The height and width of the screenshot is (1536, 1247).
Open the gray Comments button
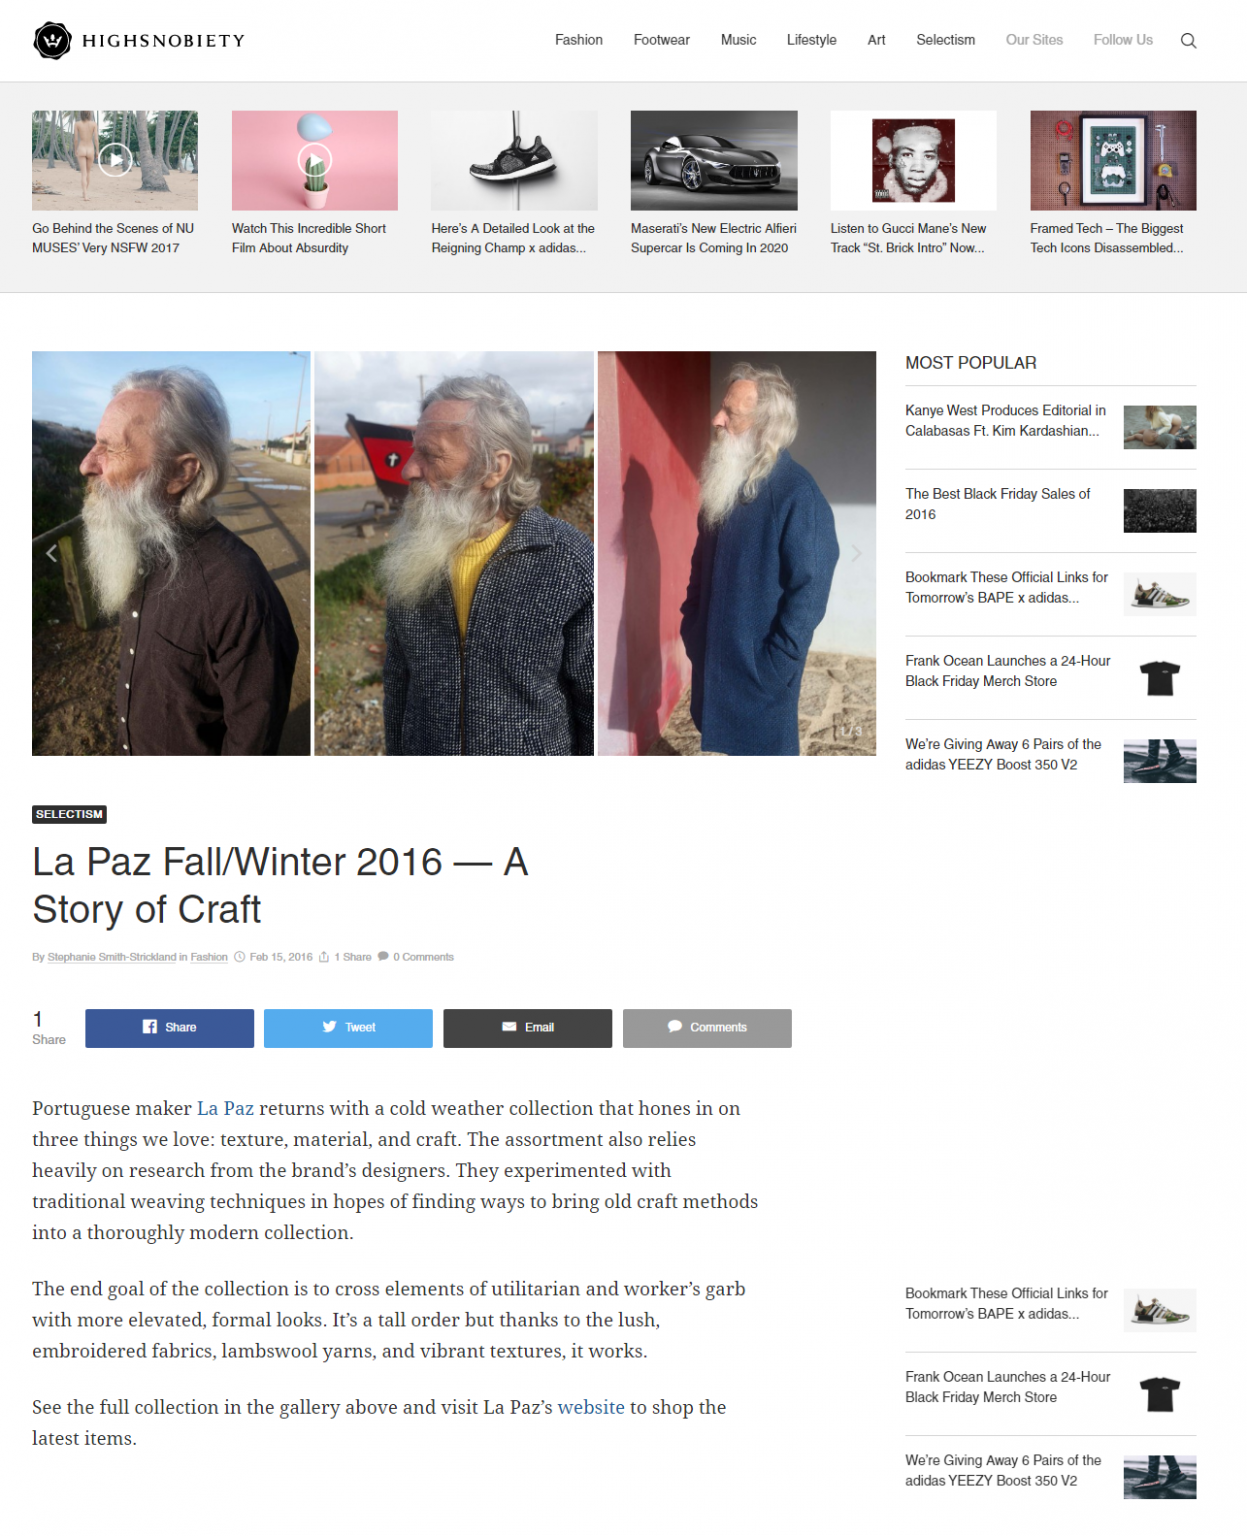[x=707, y=1028]
